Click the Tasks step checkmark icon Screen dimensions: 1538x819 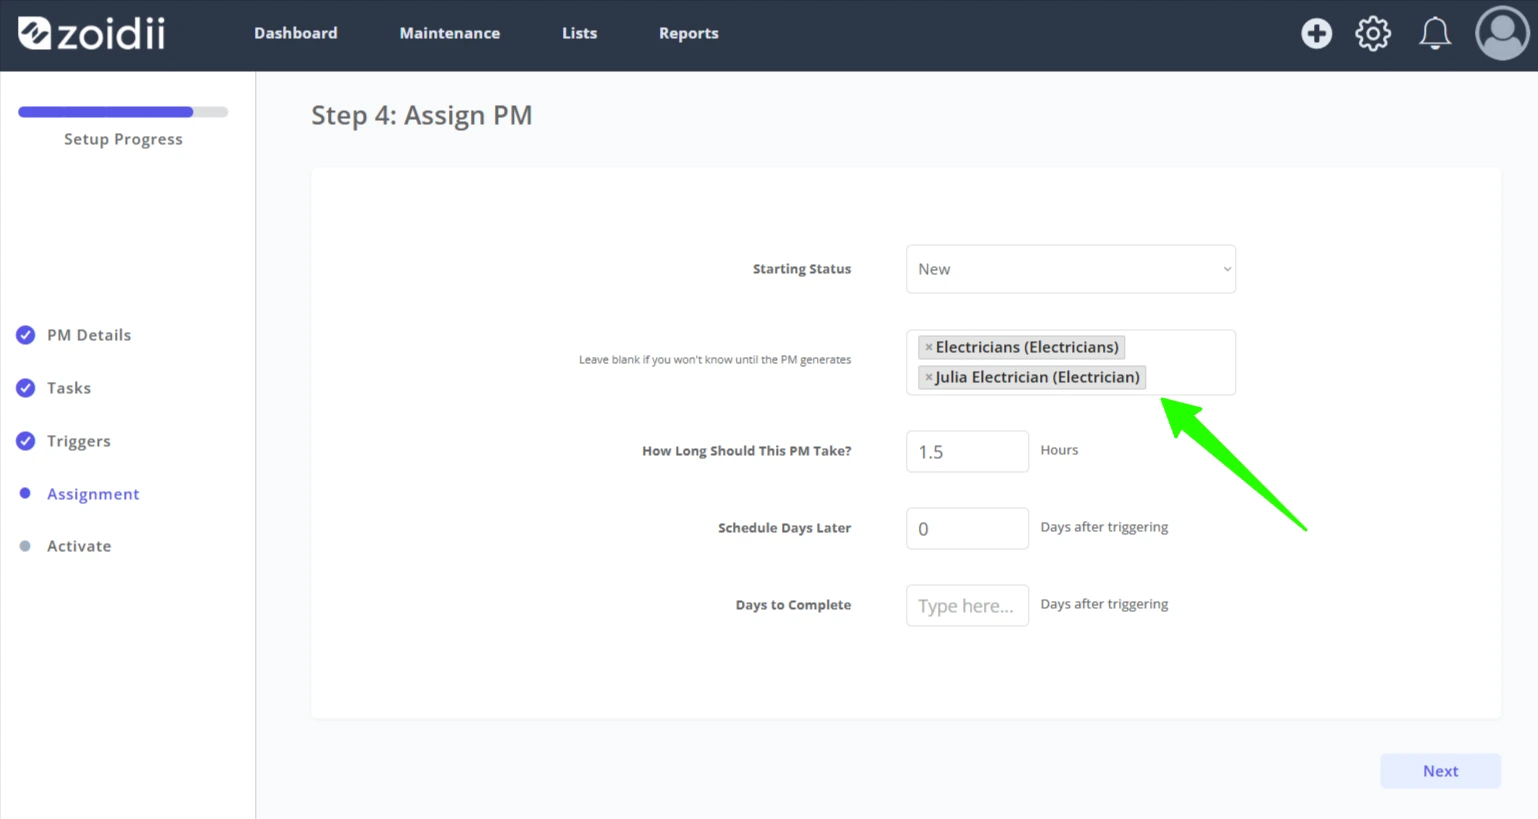tap(26, 388)
